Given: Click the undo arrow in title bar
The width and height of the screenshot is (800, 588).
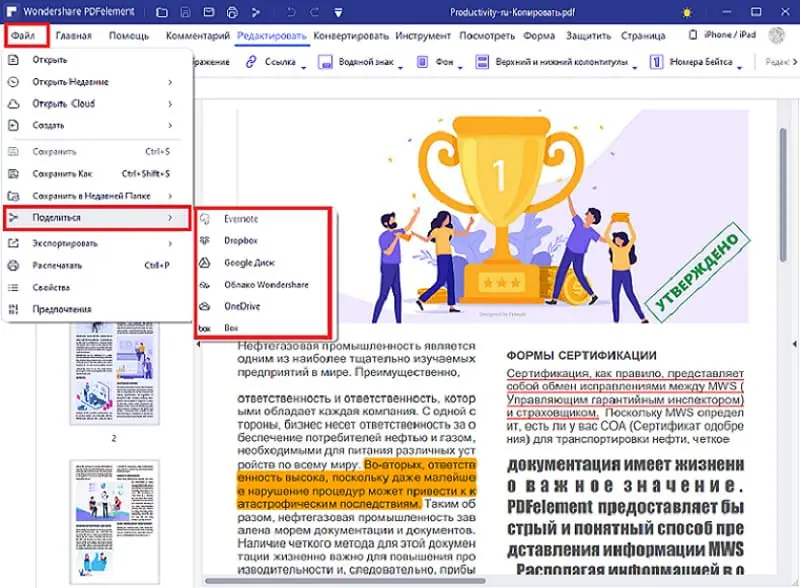Looking at the screenshot, I should [291, 12].
